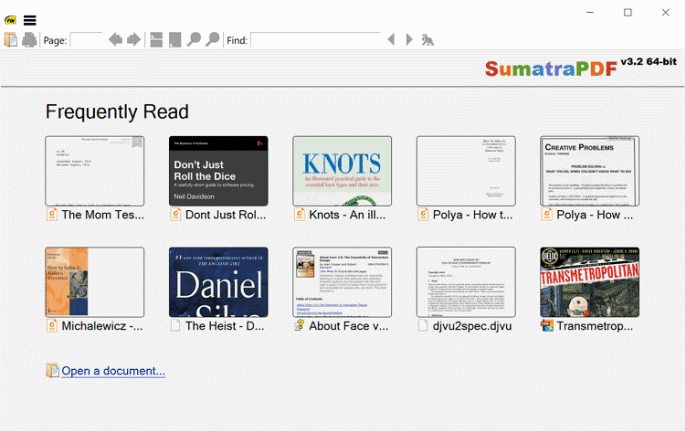This screenshot has width=685, height=431.
Task: Click 'Polya - How ...' file name
Action: tap(595, 215)
